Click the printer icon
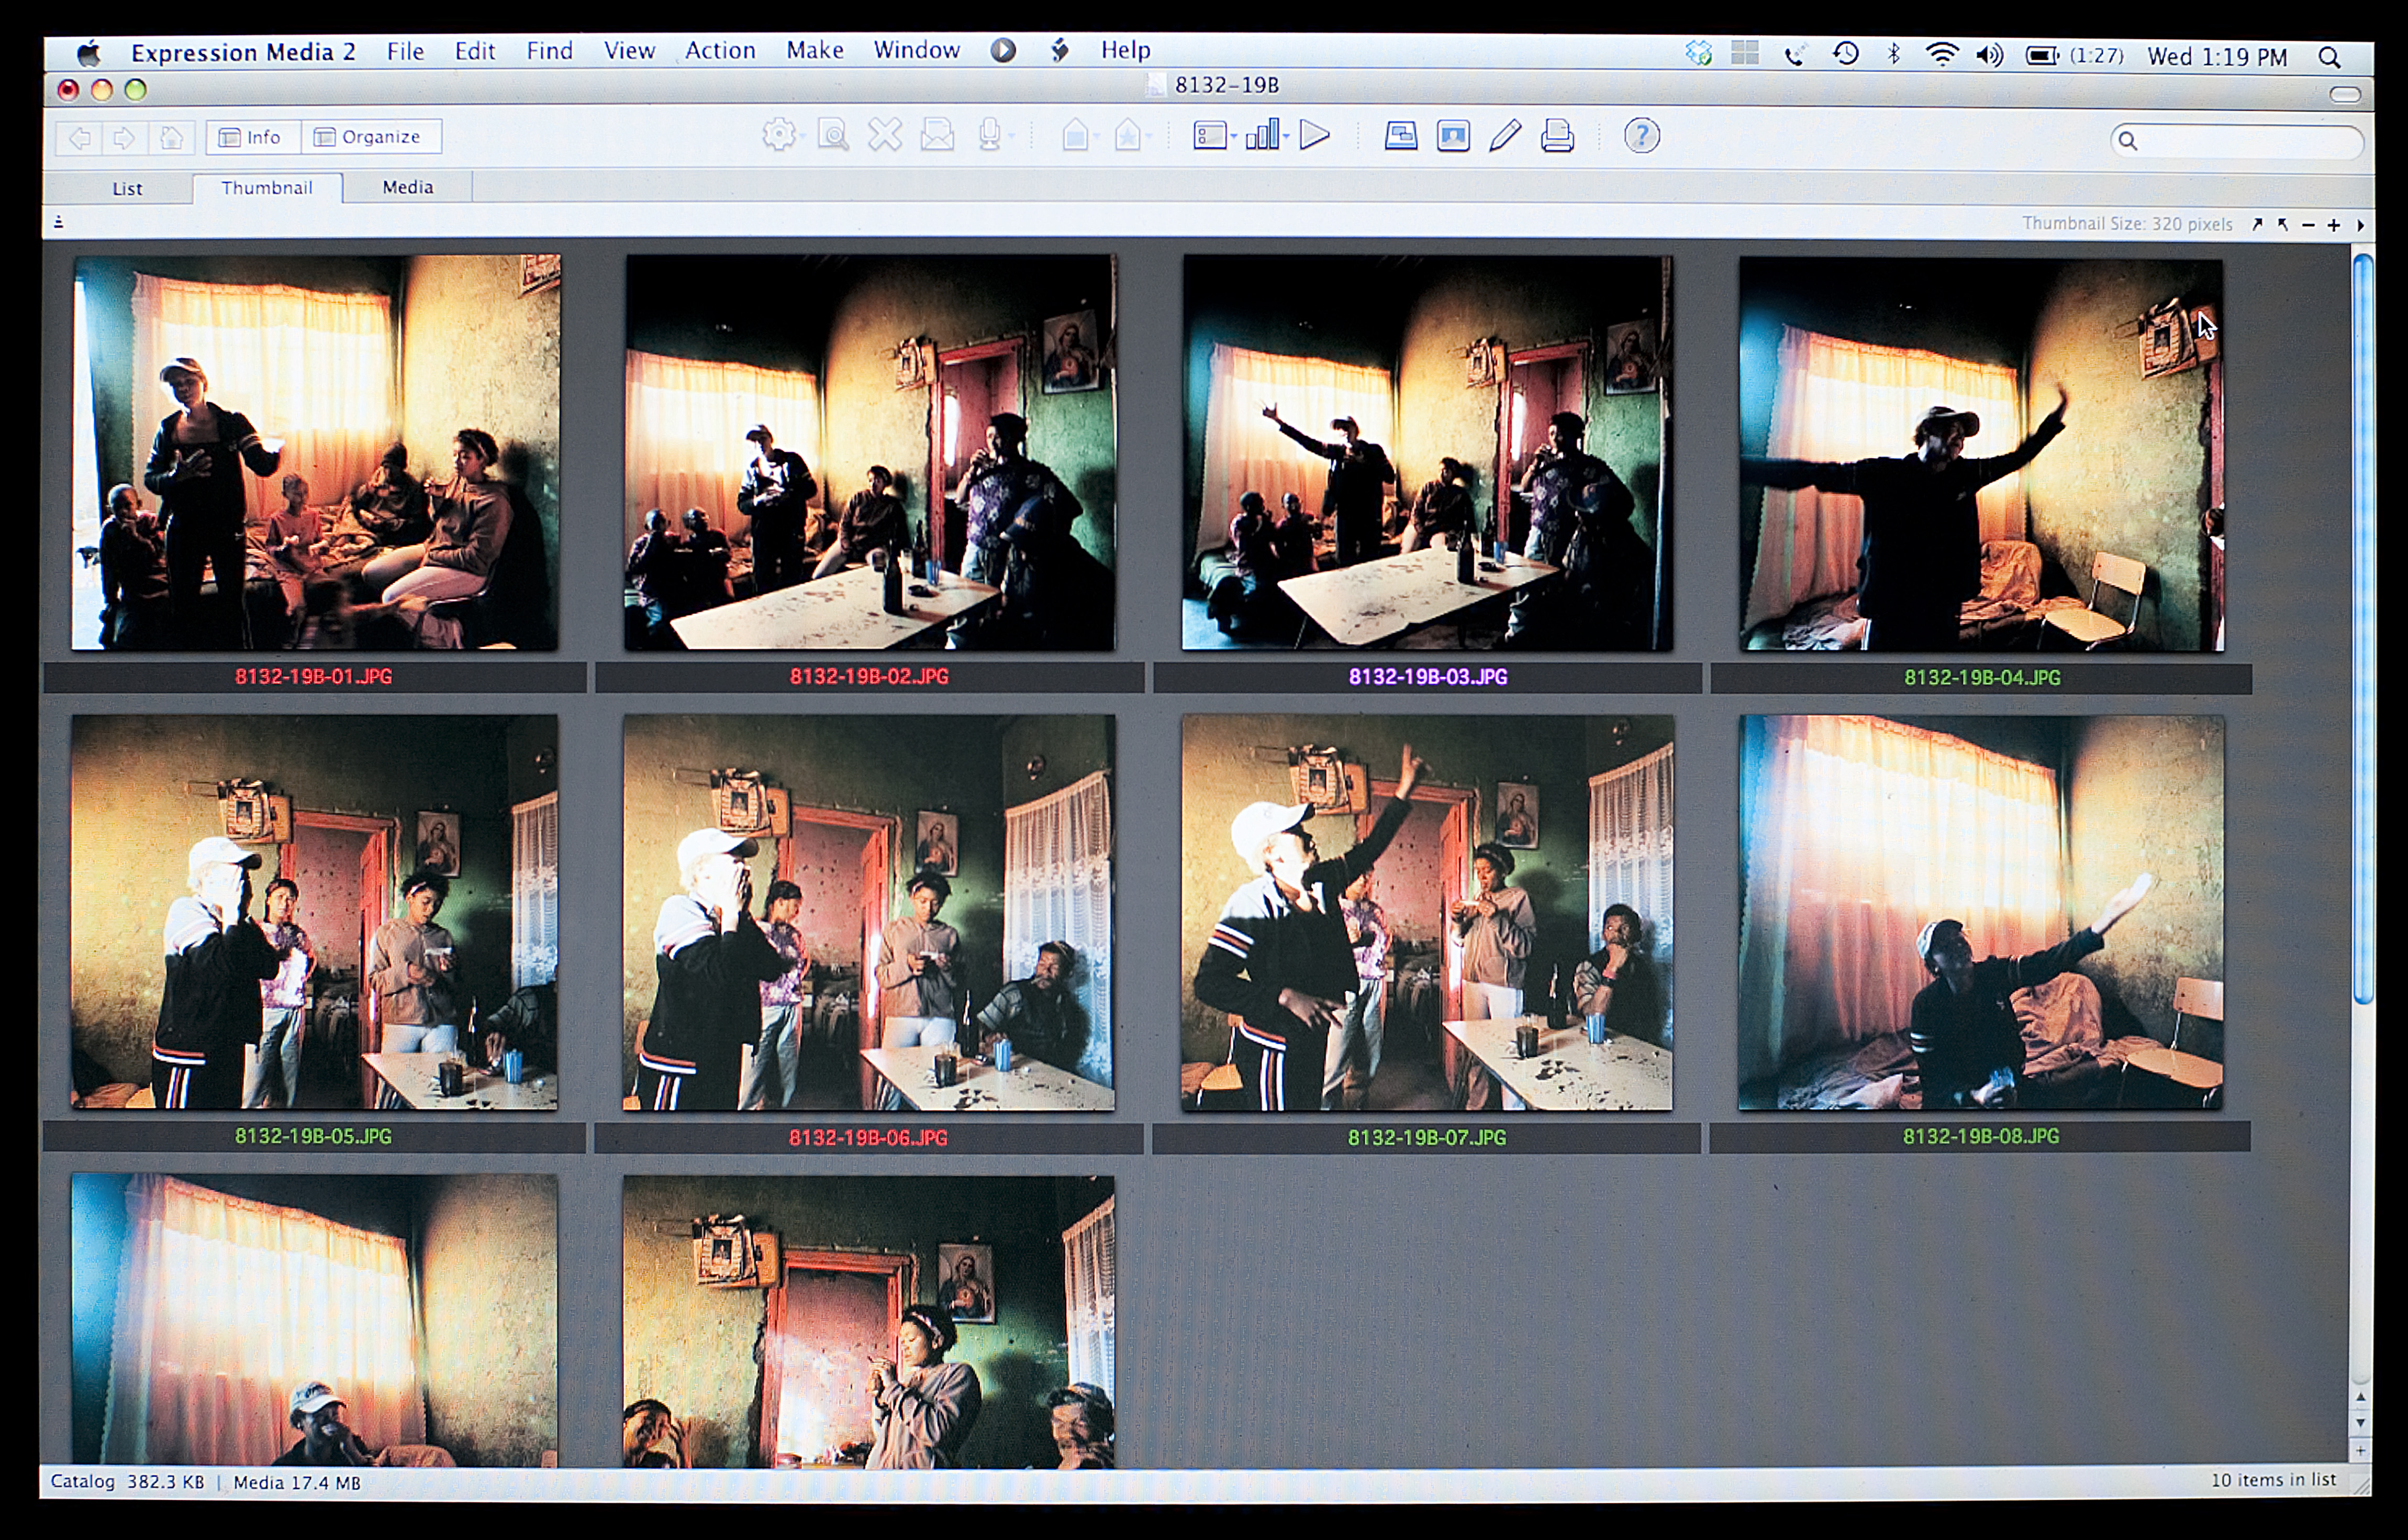 pyautogui.click(x=1557, y=135)
